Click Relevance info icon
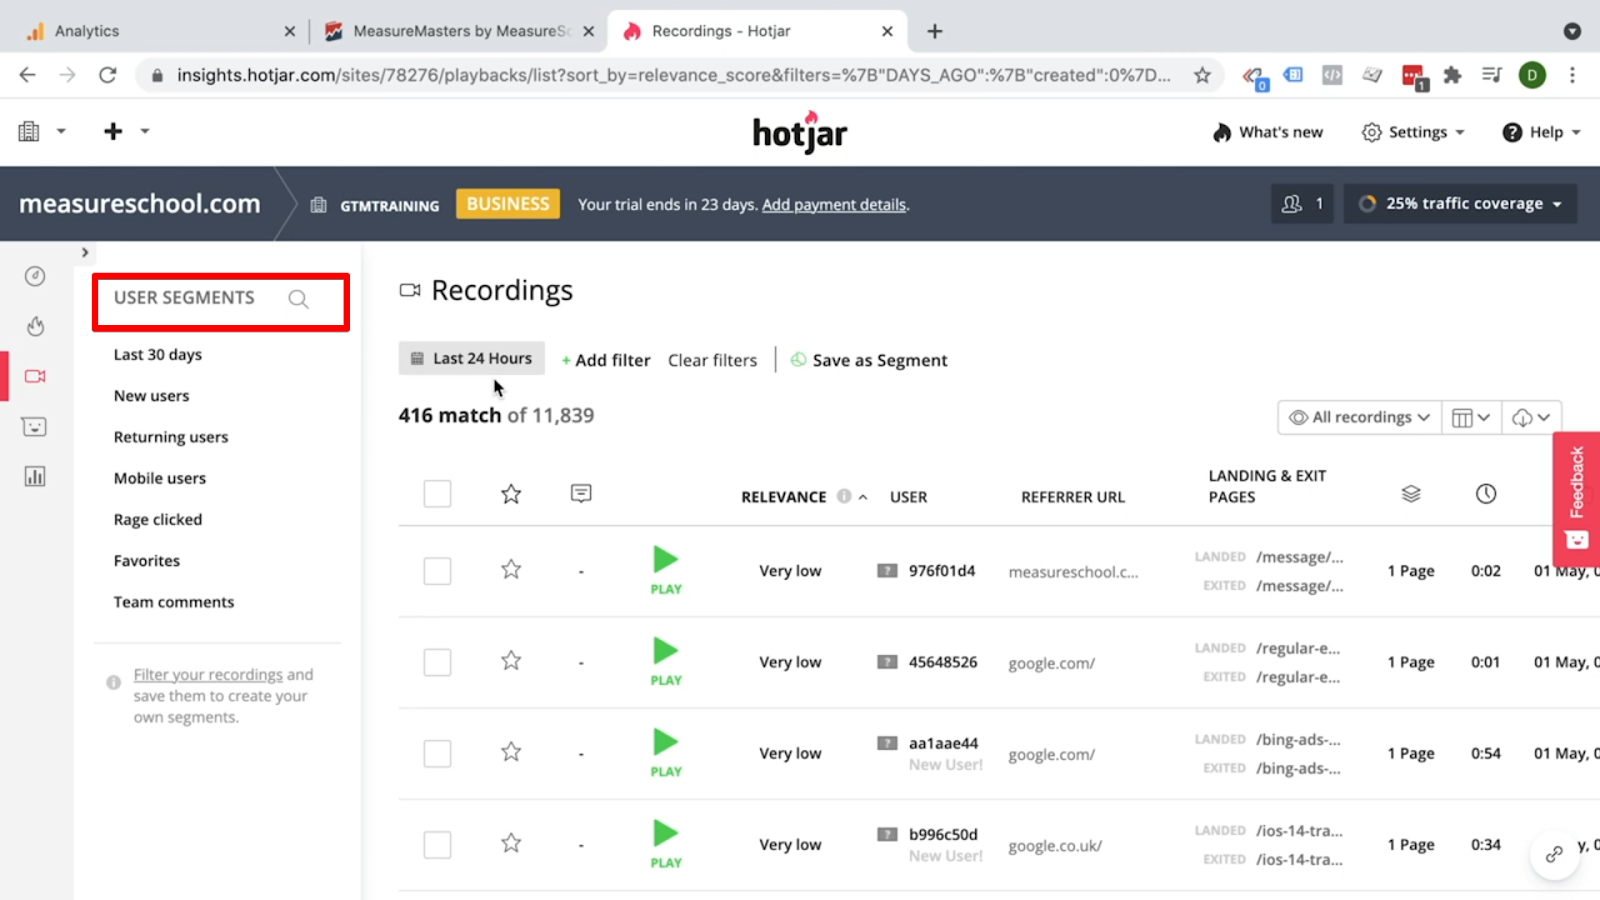This screenshot has height=900, width=1600. pyautogui.click(x=844, y=496)
